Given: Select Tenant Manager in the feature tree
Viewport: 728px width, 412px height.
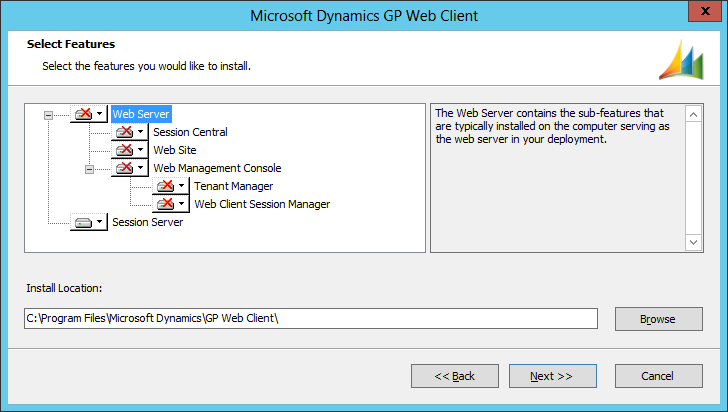Looking at the screenshot, I should tap(233, 186).
